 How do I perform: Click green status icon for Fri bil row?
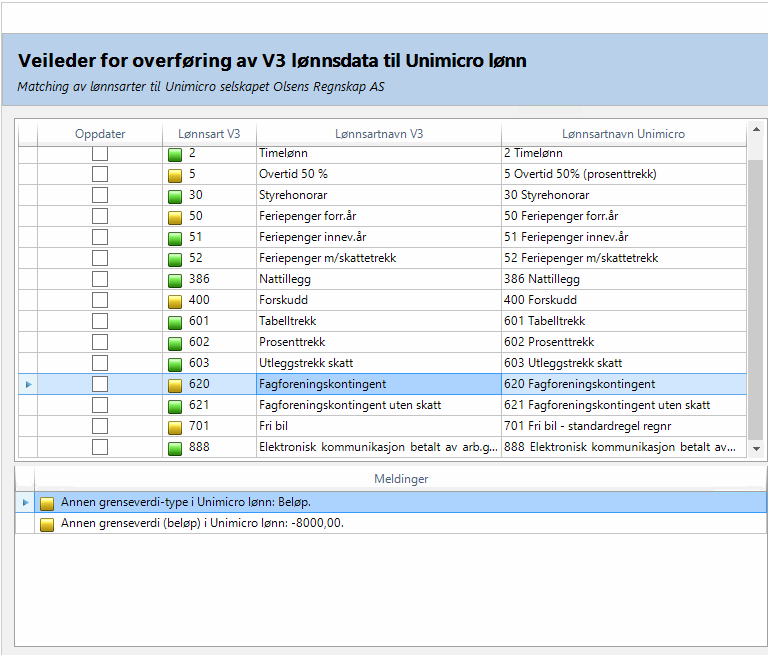coord(175,426)
